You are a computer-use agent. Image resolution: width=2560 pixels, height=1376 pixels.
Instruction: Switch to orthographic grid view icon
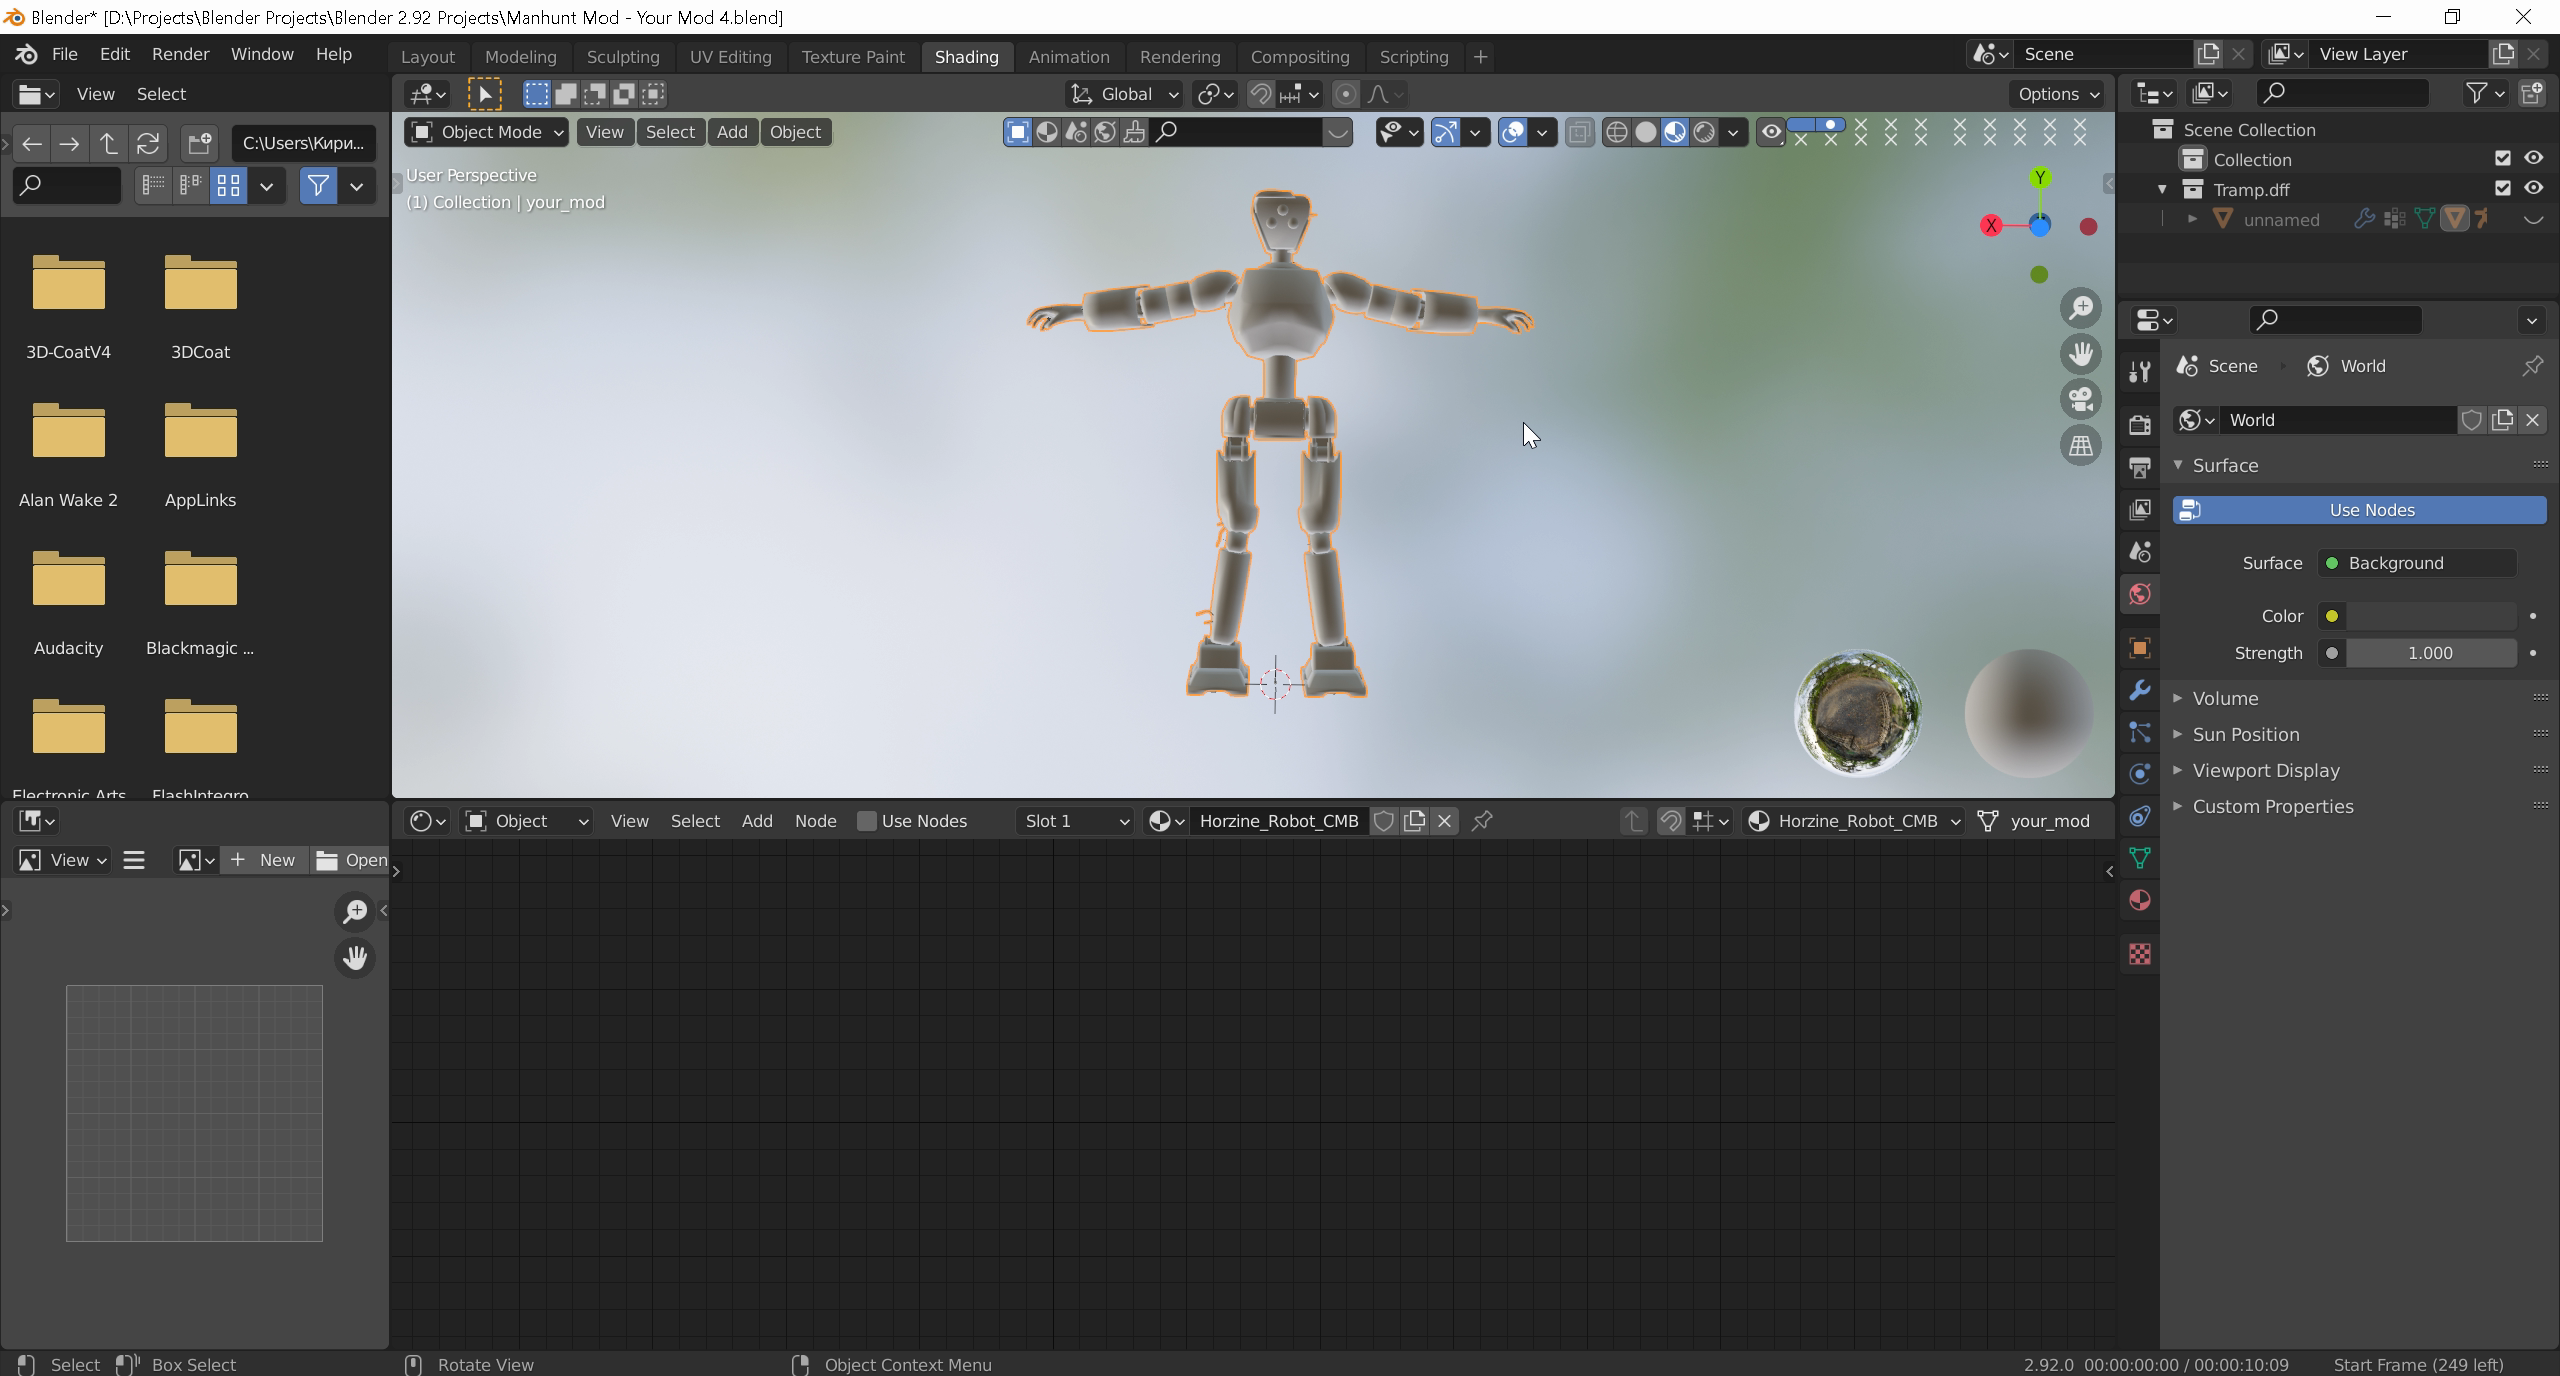(2081, 446)
